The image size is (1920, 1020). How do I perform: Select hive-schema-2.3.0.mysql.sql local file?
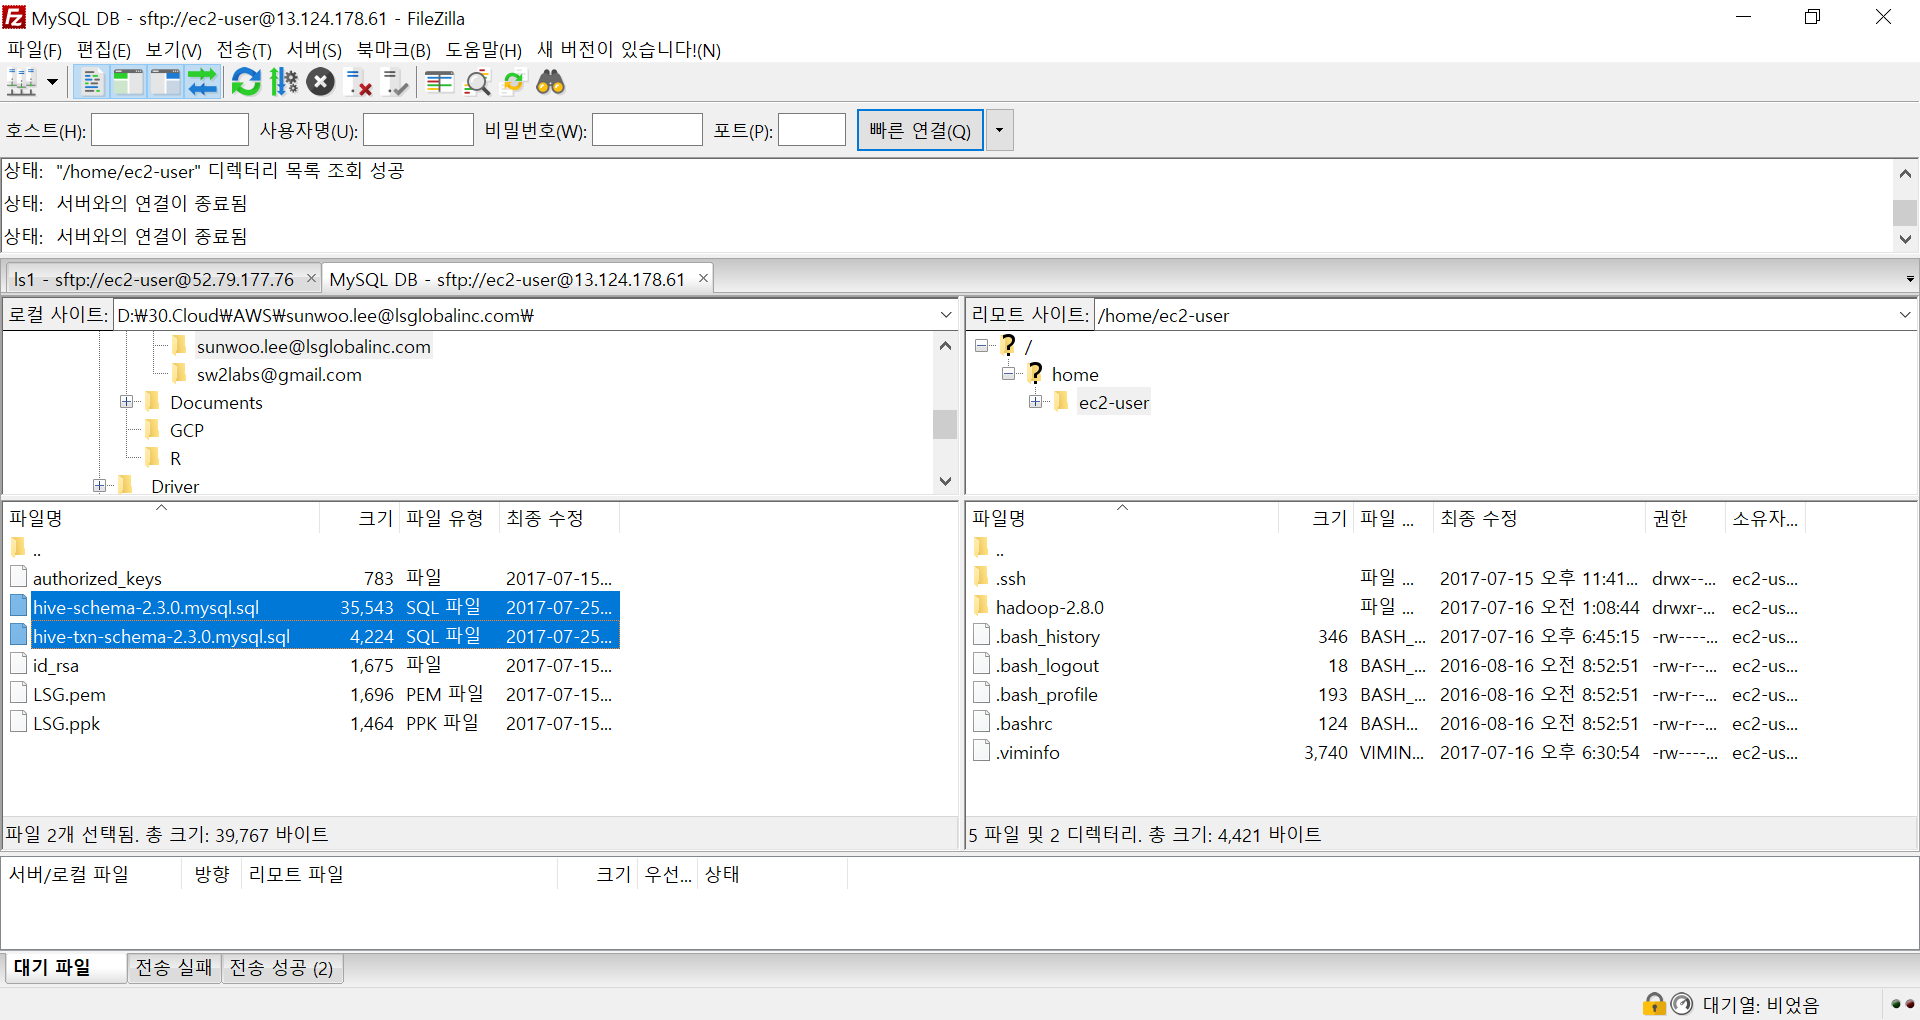click(x=310, y=607)
